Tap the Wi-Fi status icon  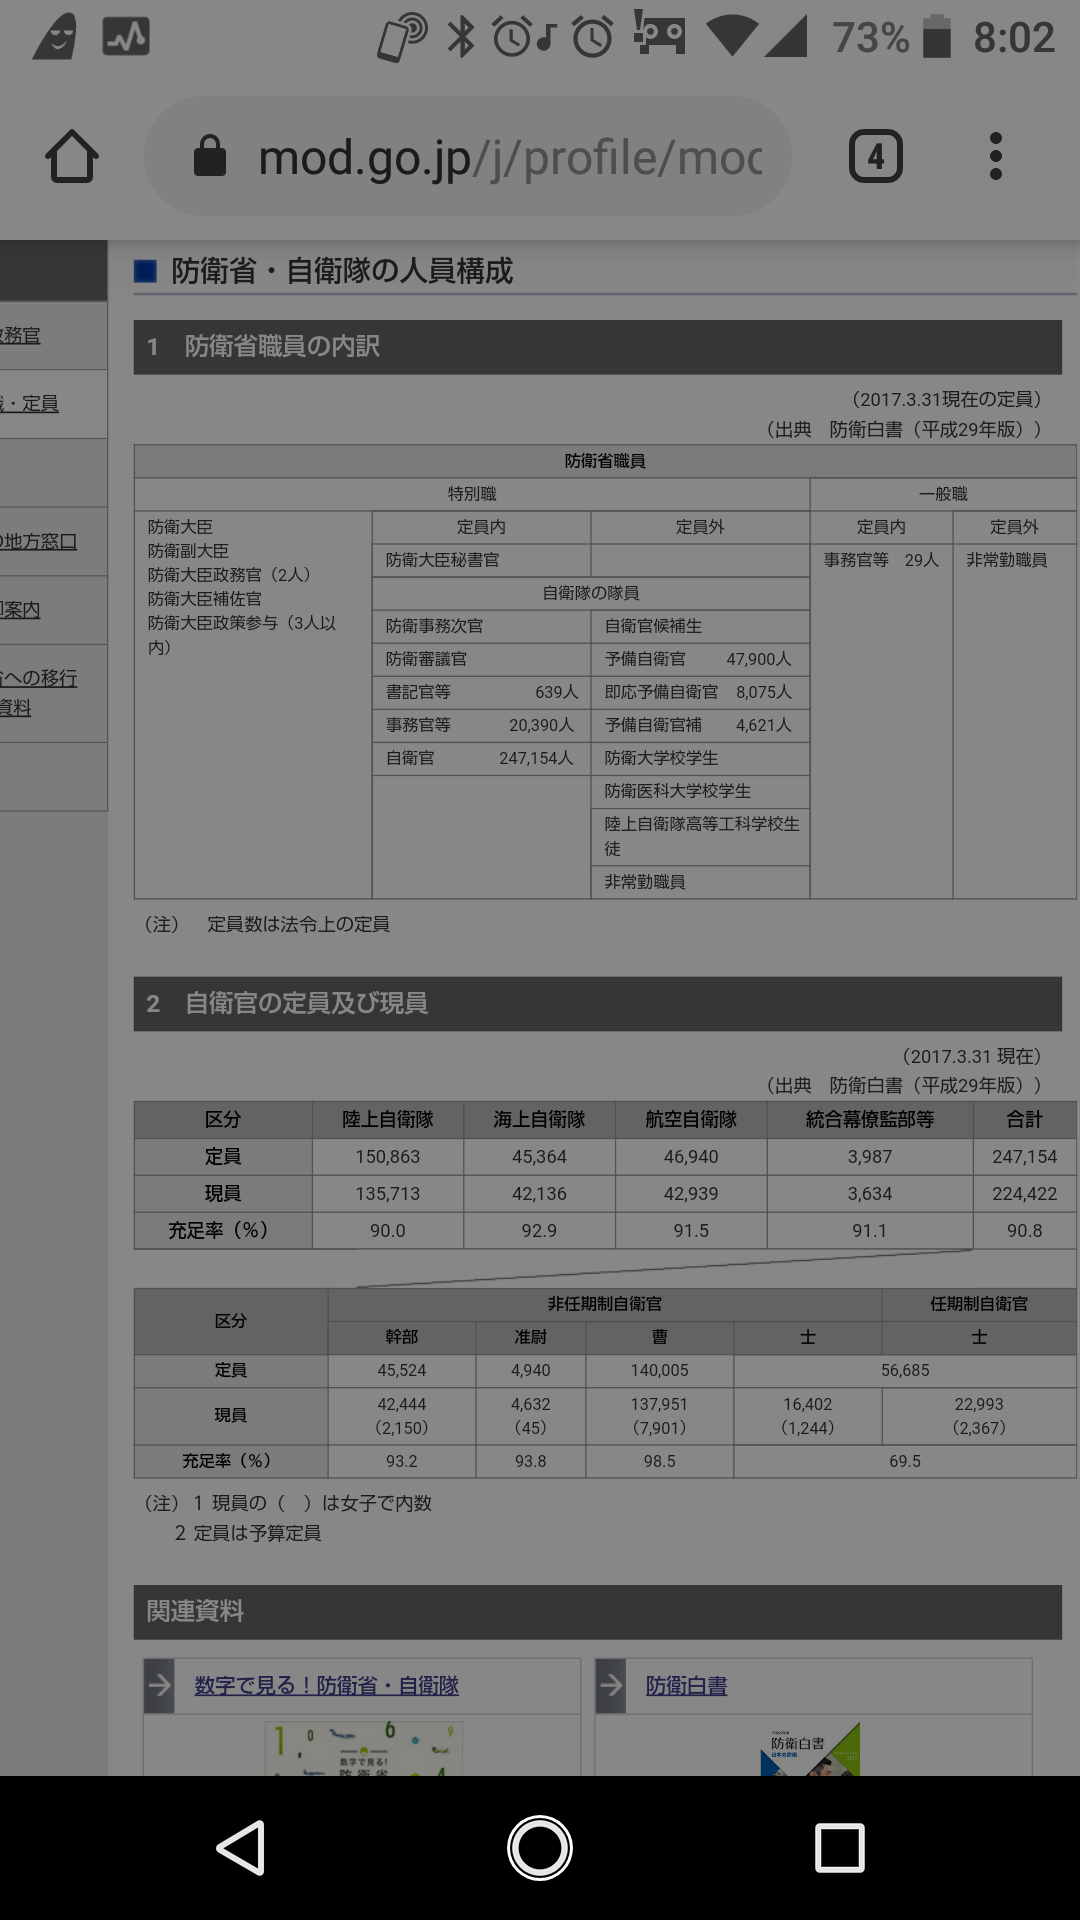pyautogui.click(x=731, y=37)
